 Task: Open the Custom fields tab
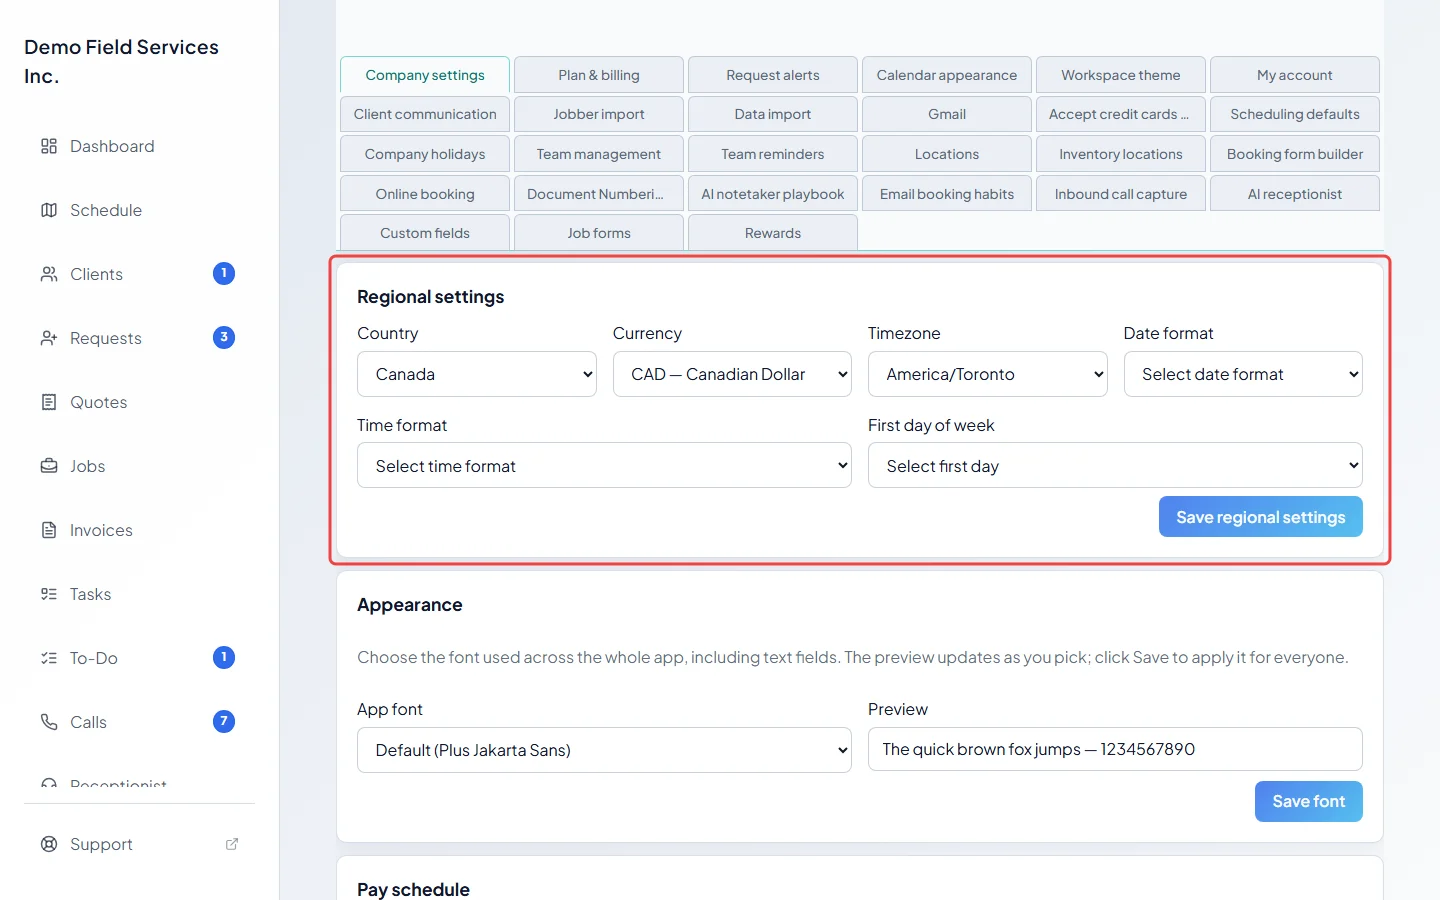pyautogui.click(x=425, y=233)
